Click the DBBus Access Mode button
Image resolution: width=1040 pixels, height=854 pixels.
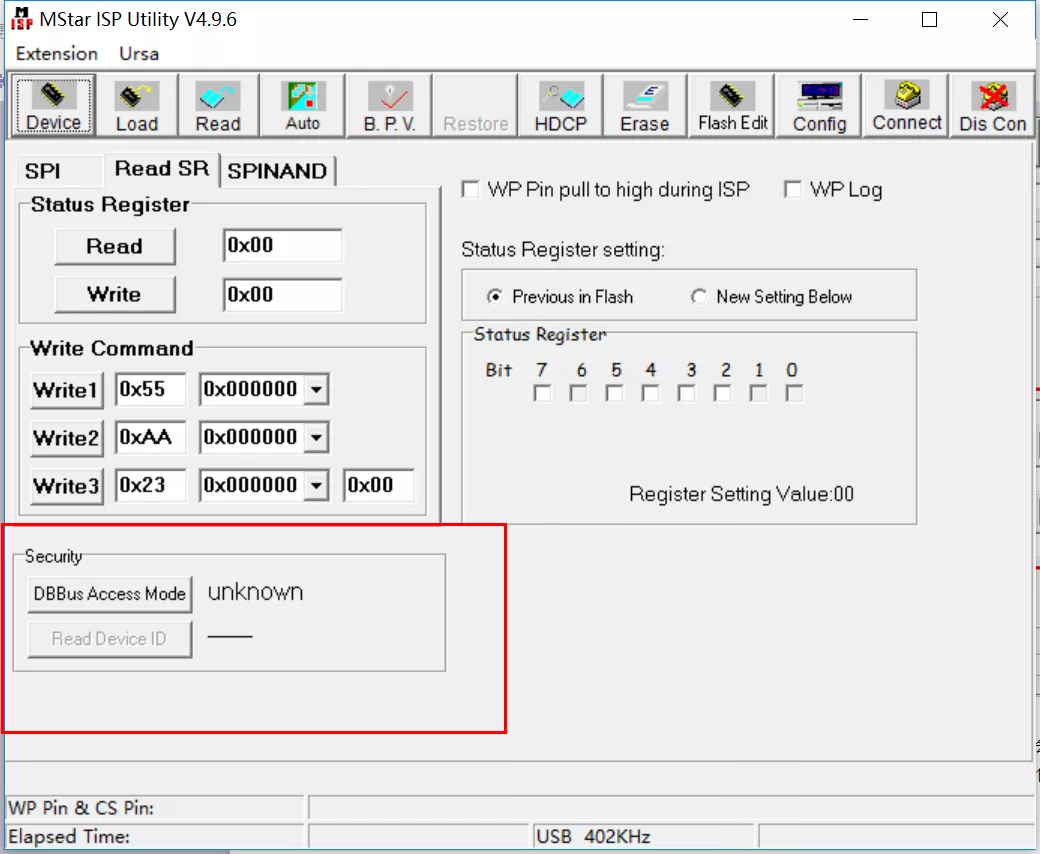point(110,594)
